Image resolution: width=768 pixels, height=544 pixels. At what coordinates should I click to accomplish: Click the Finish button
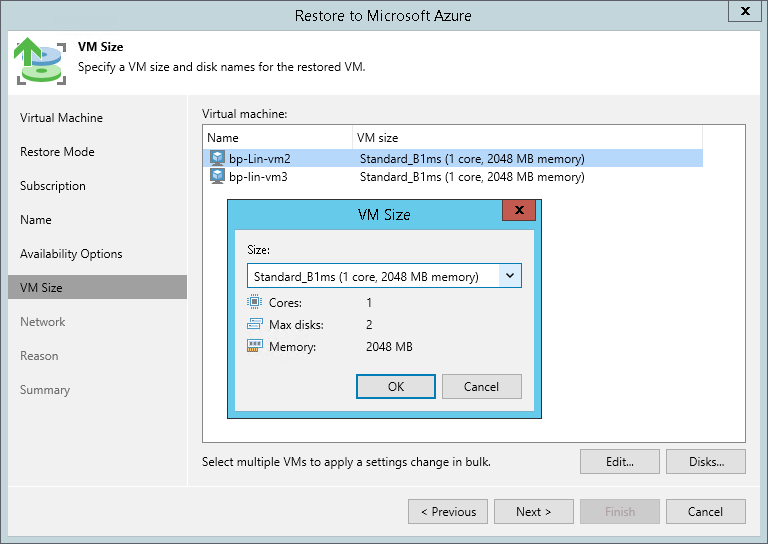pos(620,512)
